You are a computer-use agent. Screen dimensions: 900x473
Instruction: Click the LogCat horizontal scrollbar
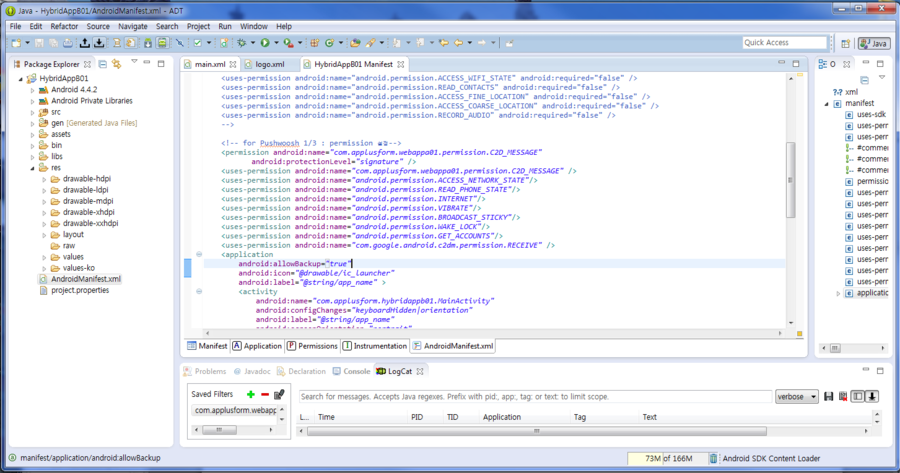pyautogui.click(x=537, y=431)
